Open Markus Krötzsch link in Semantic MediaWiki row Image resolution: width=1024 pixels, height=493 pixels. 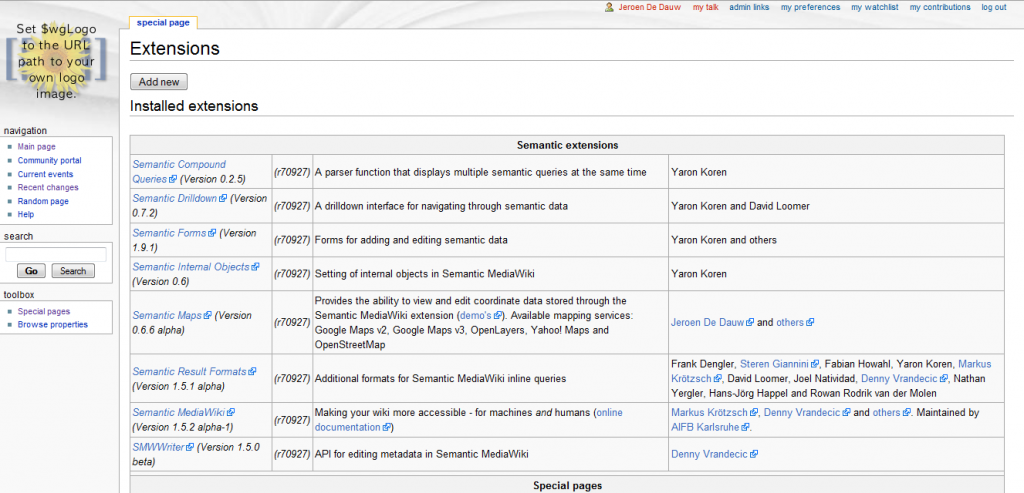click(714, 413)
